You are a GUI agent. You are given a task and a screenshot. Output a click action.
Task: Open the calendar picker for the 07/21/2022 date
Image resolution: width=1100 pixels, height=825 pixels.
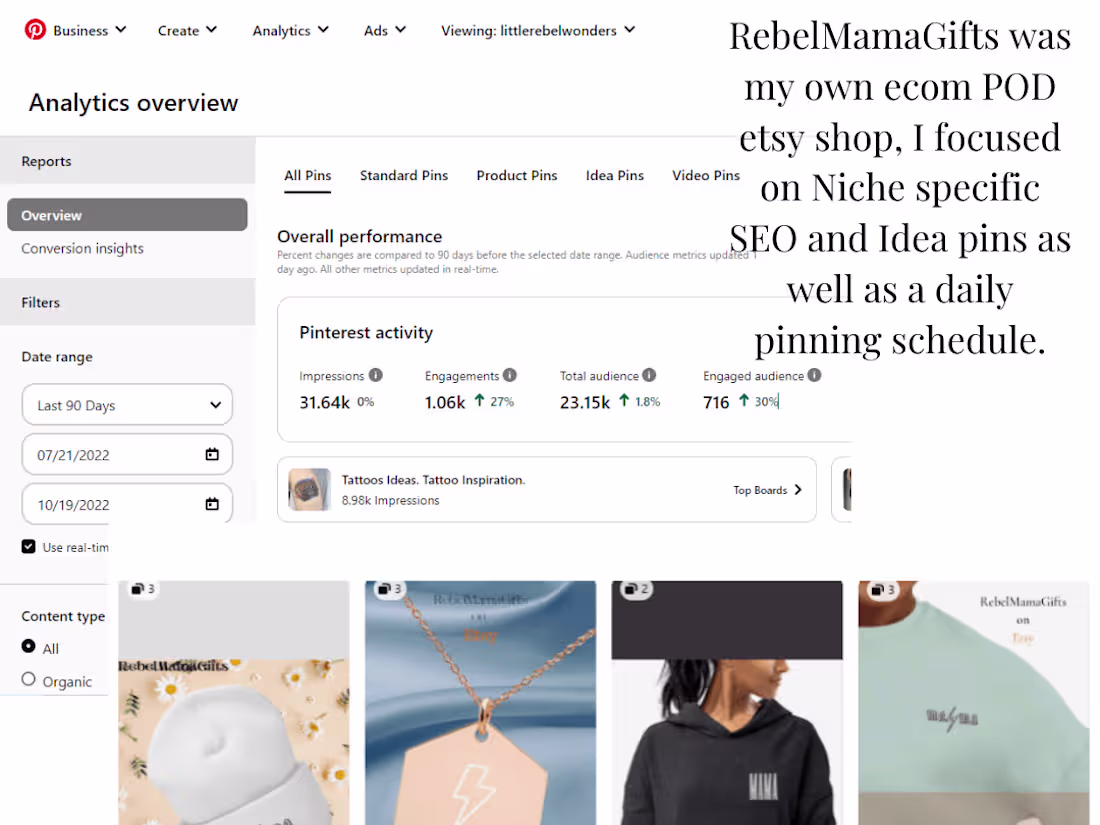coord(212,454)
